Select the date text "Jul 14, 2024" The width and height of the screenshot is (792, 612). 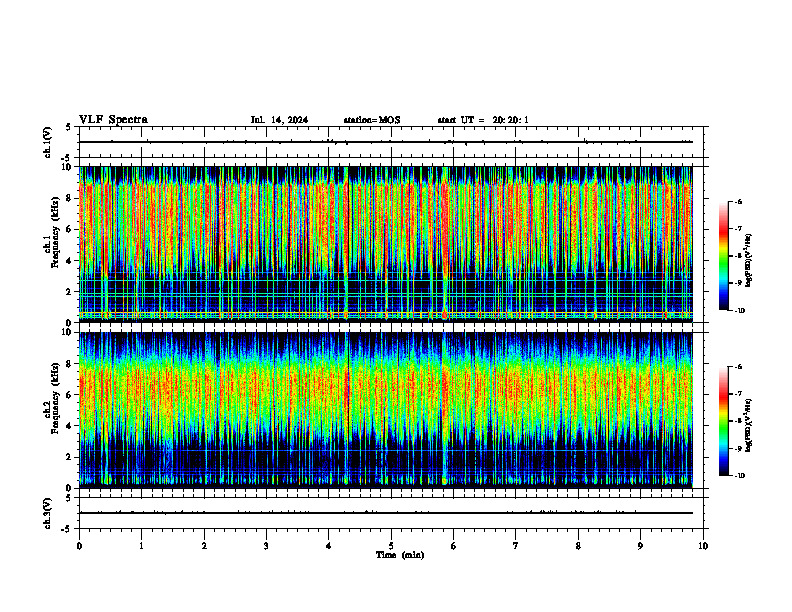click(279, 120)
